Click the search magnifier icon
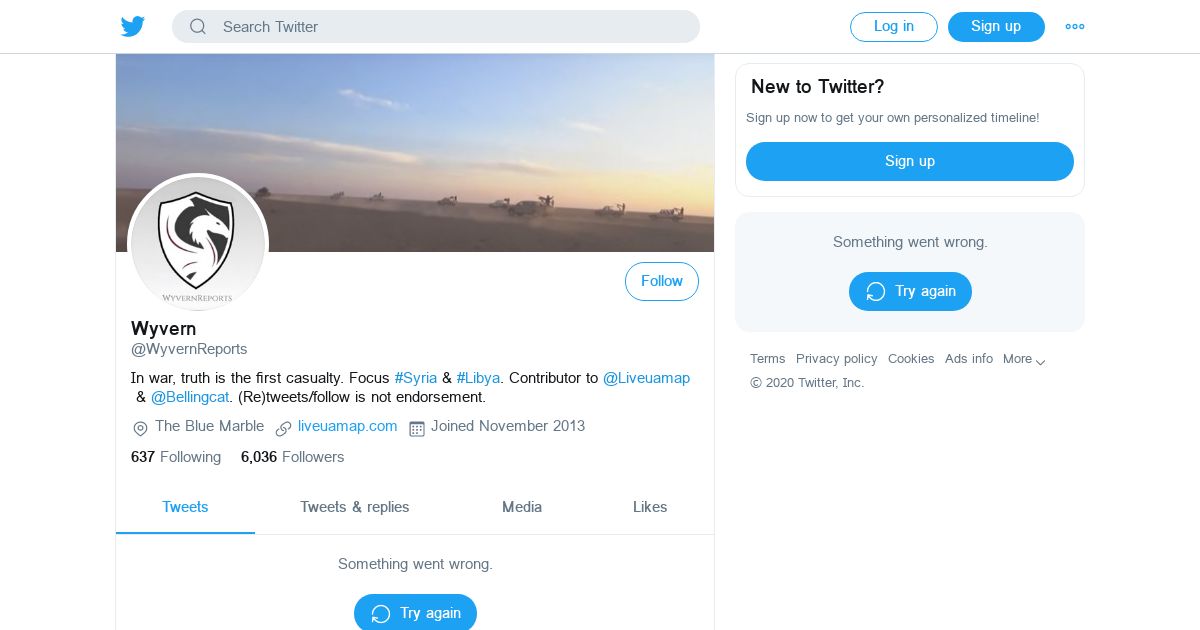Image resolution: width=1200 pixels, height=630 pixels. tap(198, 27)
